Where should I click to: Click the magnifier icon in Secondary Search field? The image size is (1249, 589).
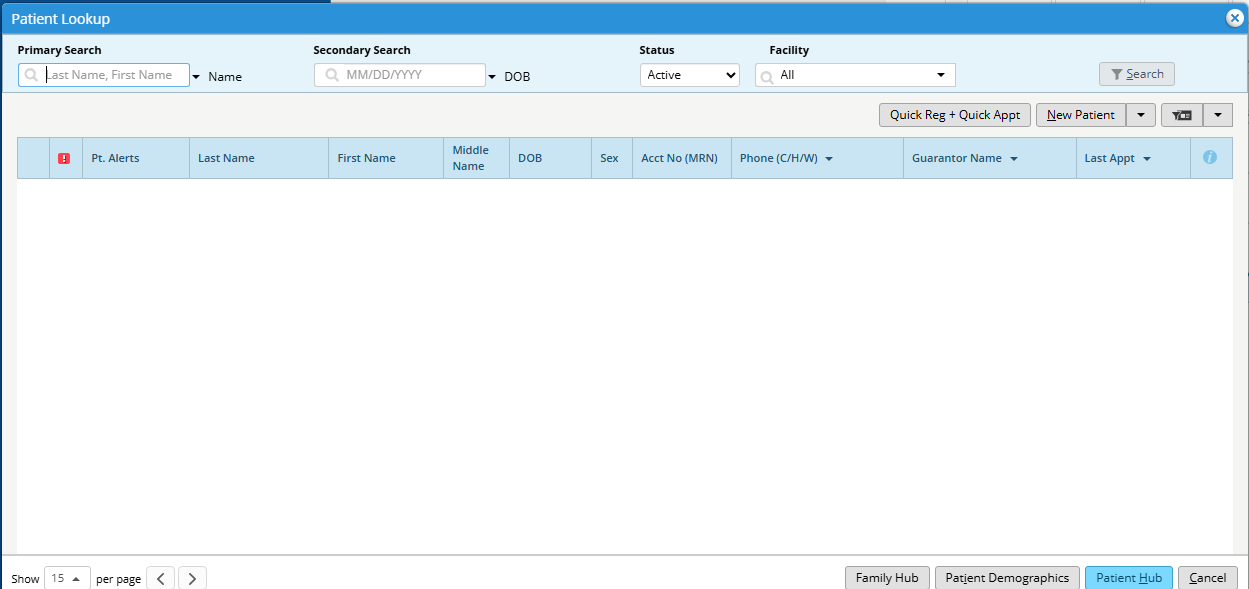(x=332, y=75)
